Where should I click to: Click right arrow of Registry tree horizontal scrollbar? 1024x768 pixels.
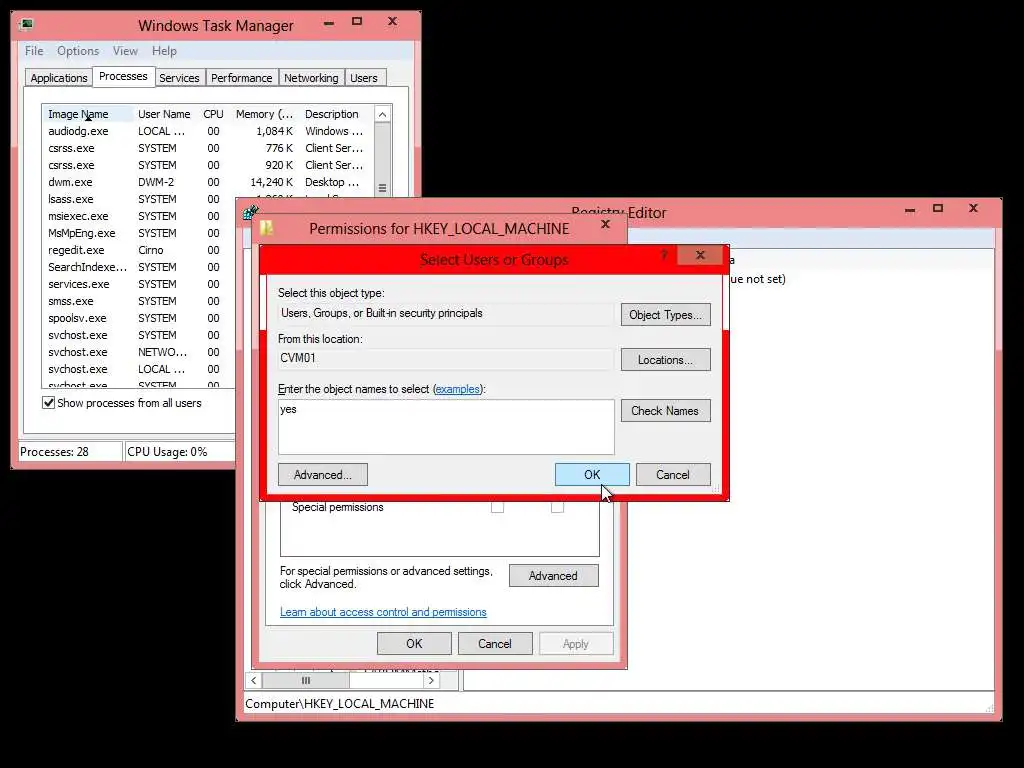click(431, 680)
